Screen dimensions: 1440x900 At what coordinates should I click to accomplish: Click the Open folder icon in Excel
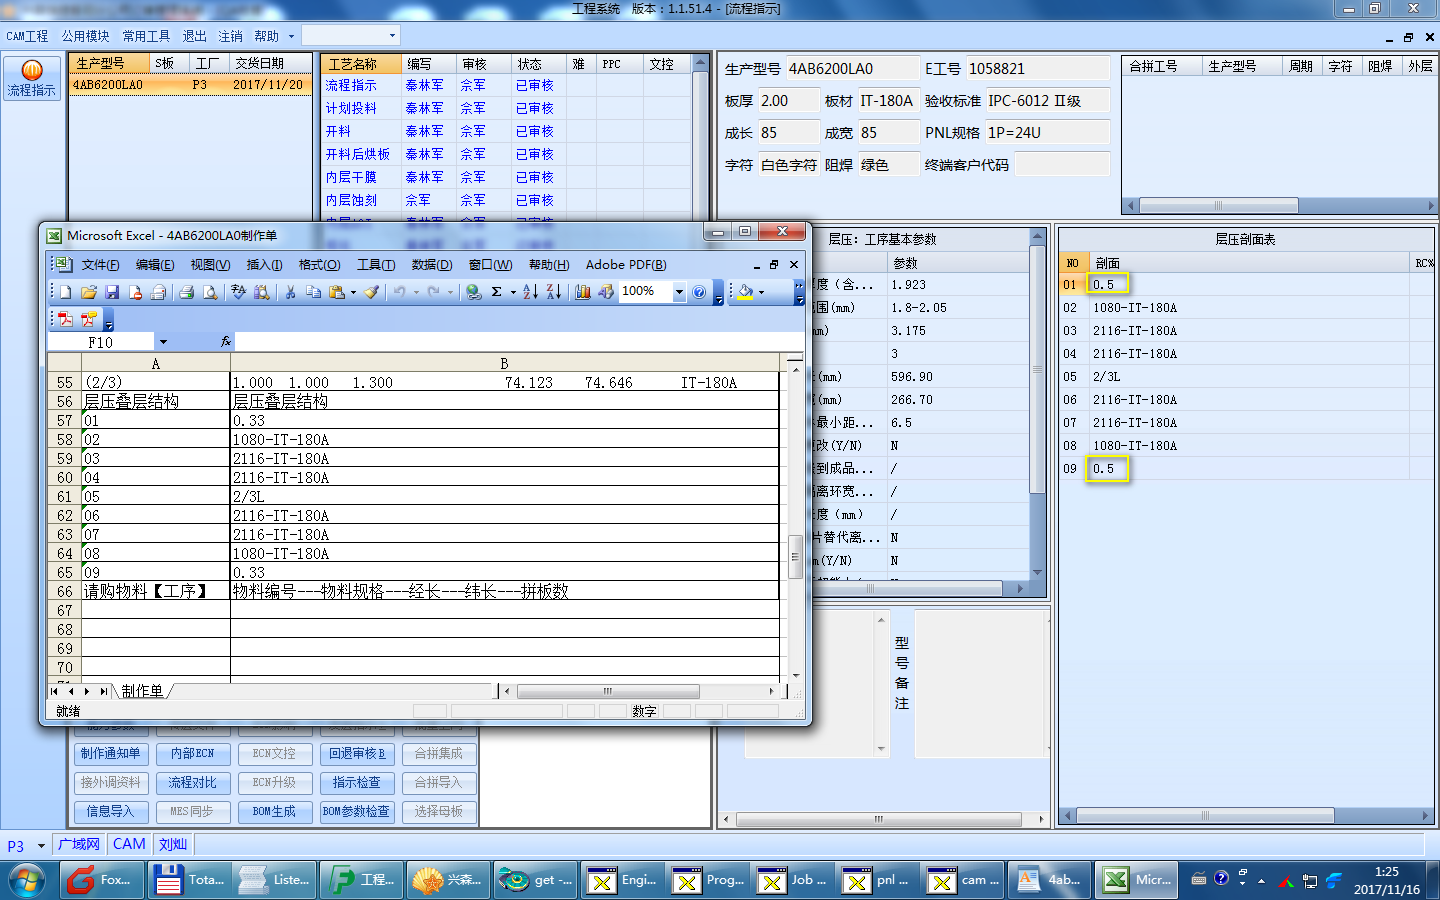coord(88,292)
